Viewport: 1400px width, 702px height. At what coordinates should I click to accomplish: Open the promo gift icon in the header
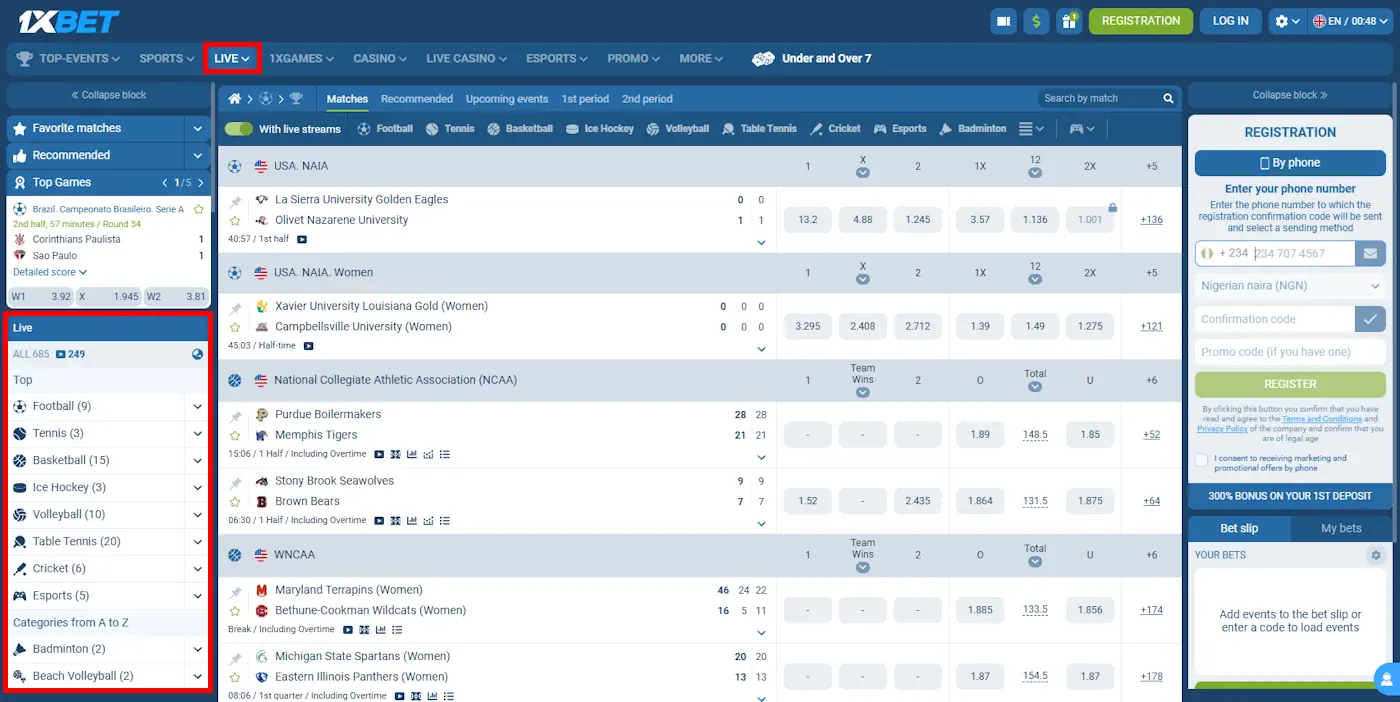(x=1069, y=20)
